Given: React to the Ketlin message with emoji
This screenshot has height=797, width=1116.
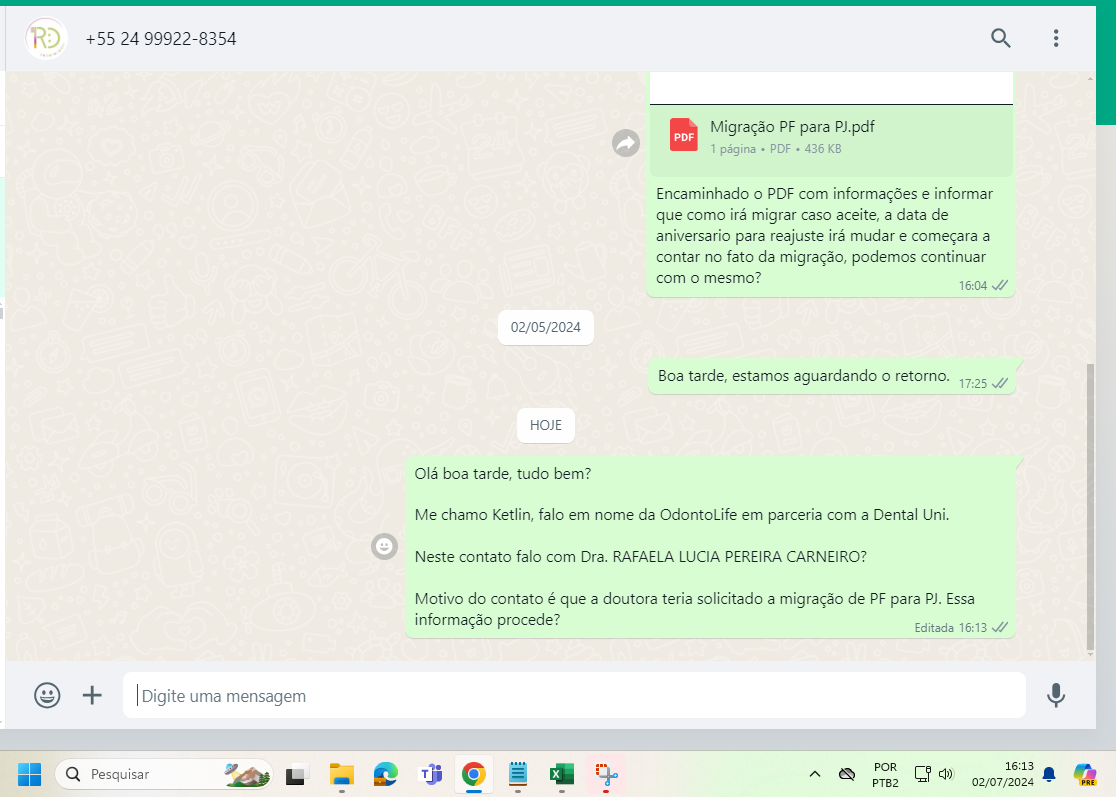Looking at the screenshot, I should (384, 547).
